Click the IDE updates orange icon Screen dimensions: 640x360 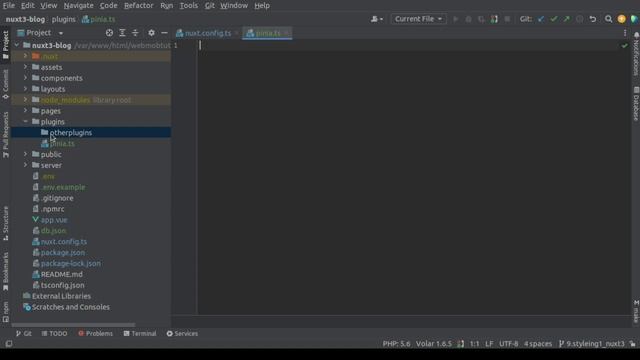pyautogui.click(x=622, y=19)
